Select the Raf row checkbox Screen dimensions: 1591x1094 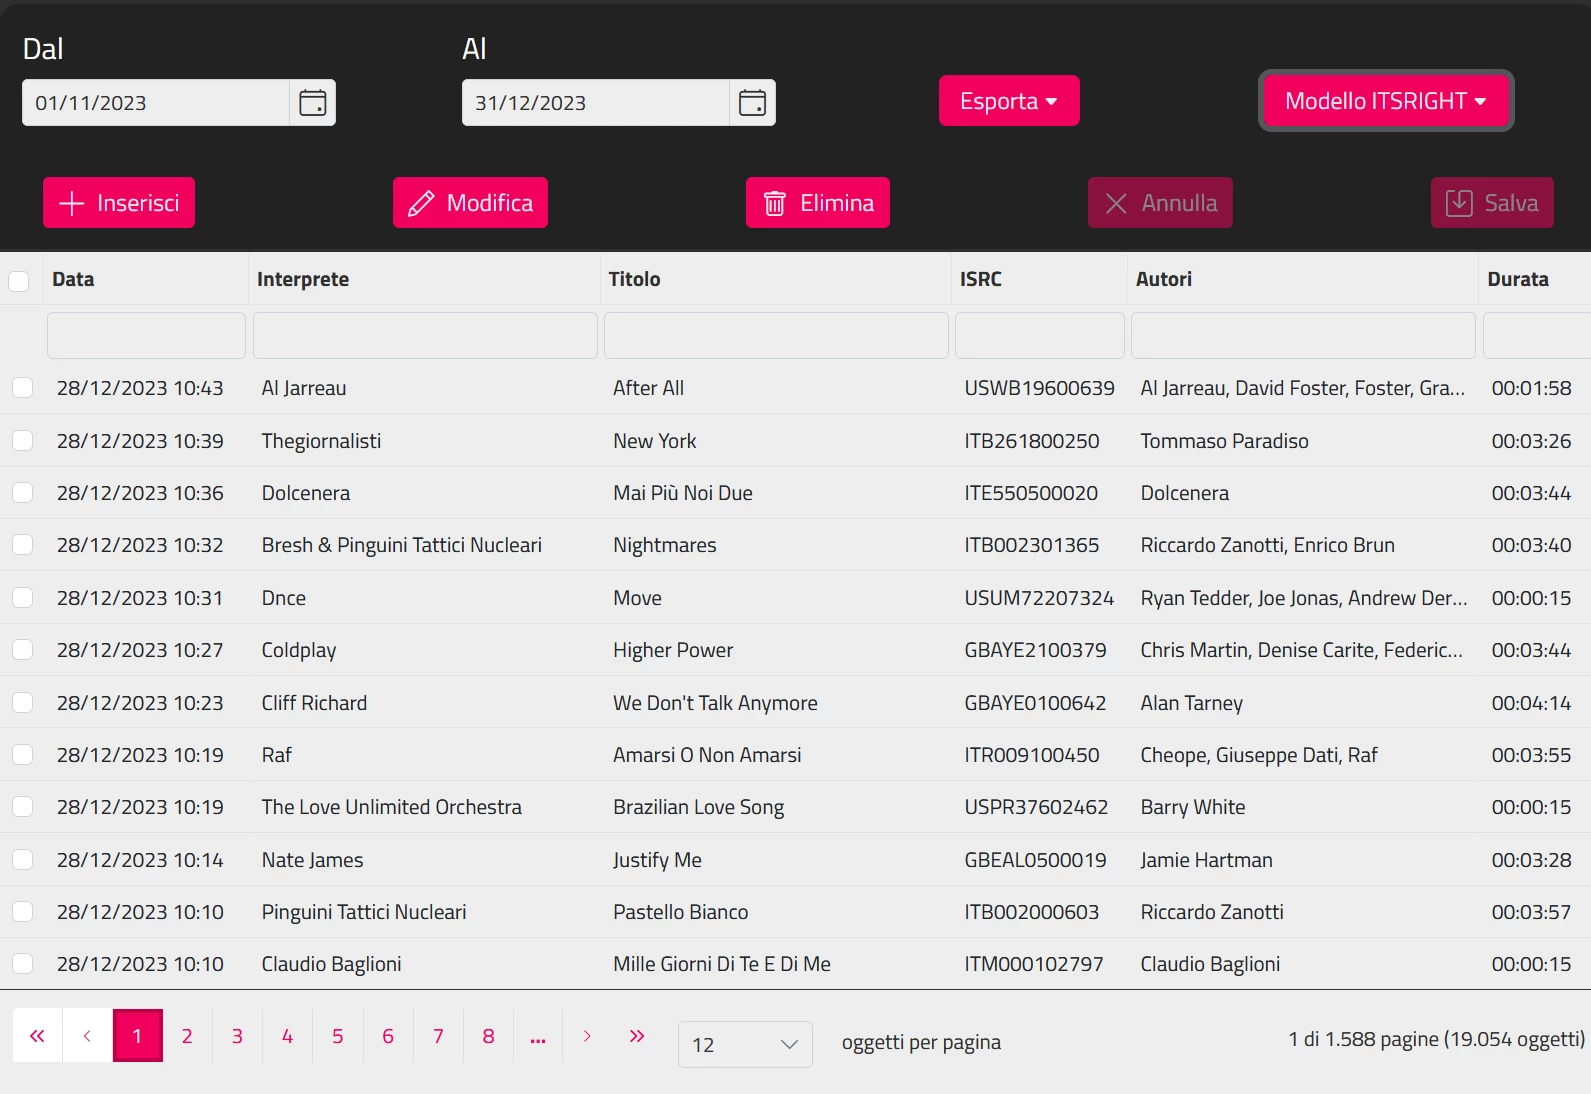(22, 755)
